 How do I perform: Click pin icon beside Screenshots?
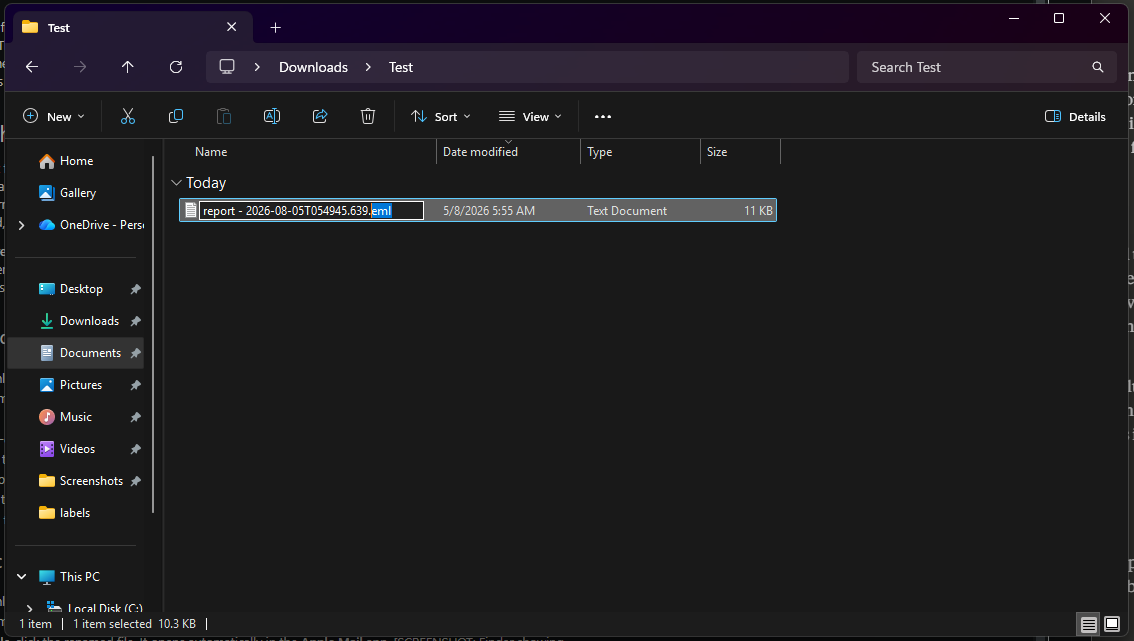tap(135, 481)
